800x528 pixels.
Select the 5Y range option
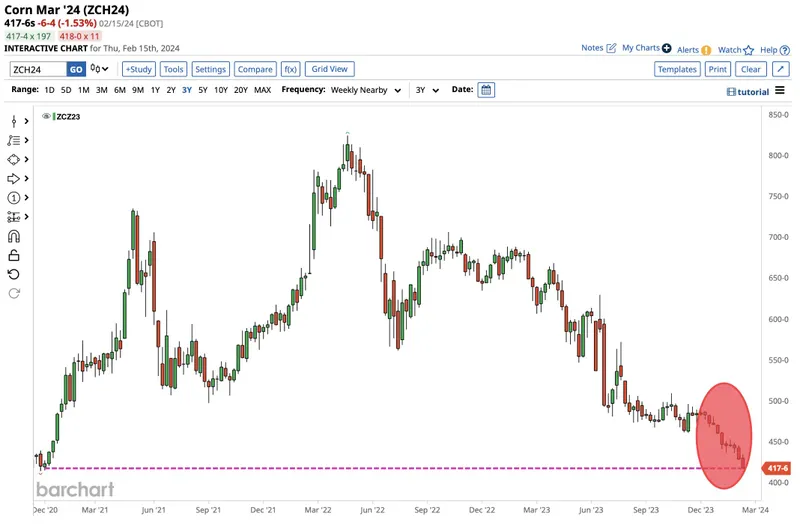click(x=203, y=90)
